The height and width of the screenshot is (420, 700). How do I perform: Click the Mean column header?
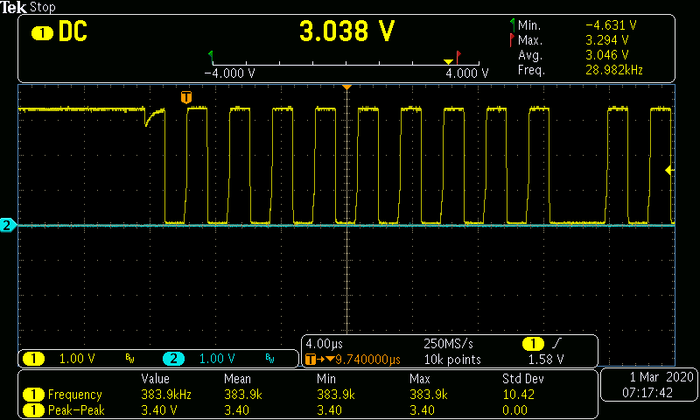pos(237,379)
